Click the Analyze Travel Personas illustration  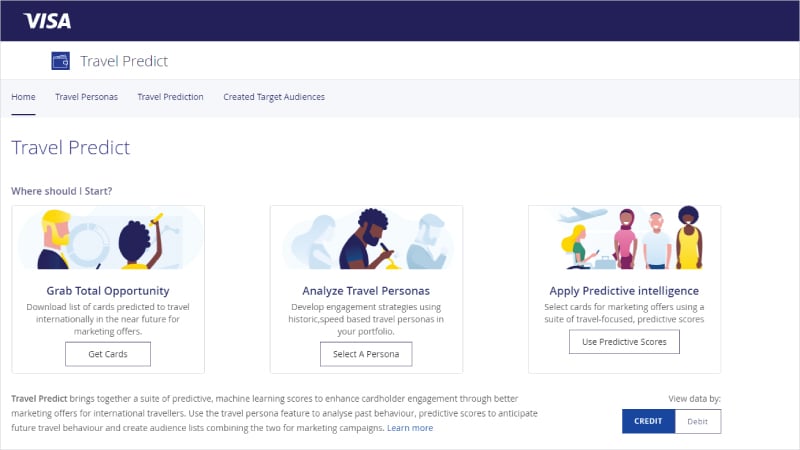click(366, 241)
